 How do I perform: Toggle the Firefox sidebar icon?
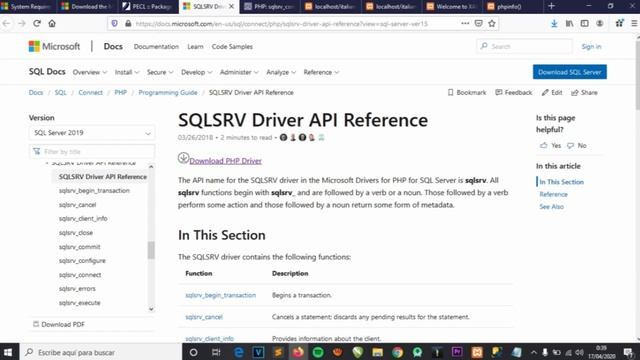pyautogui.click(x=584, y=24)
